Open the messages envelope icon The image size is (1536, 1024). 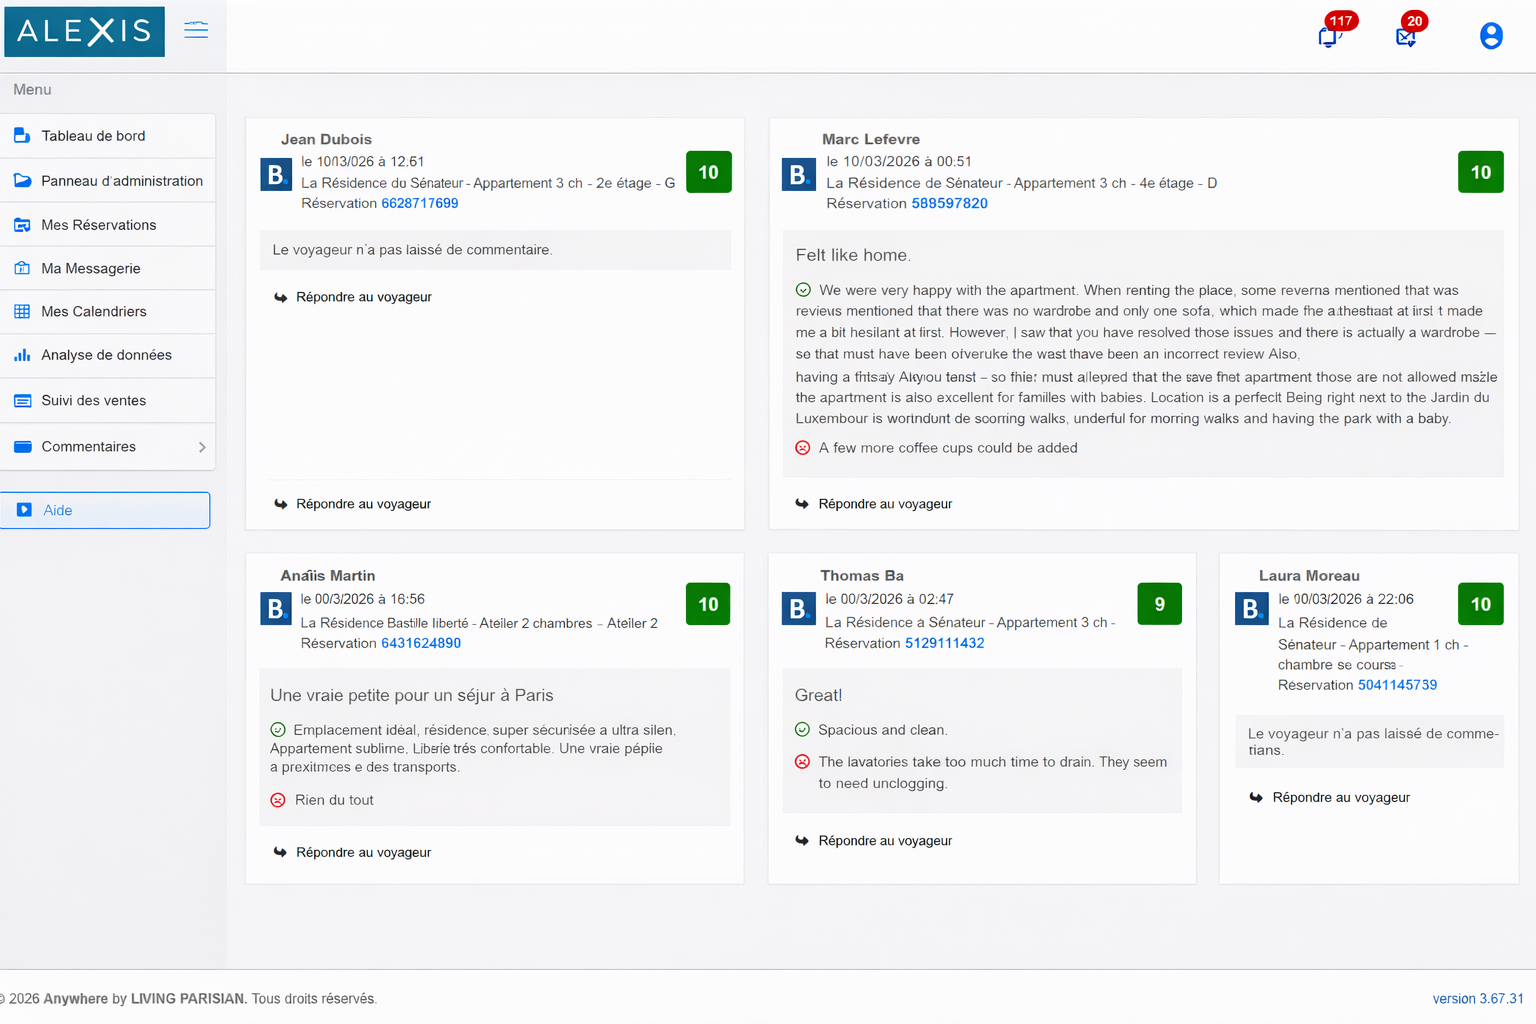coord(1406,37)
